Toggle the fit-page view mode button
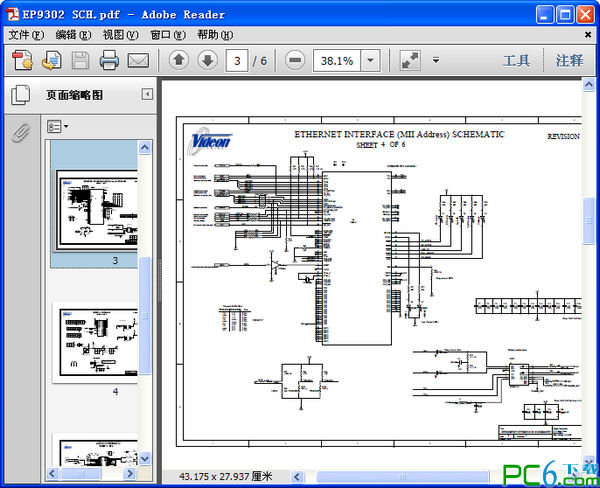The height and width of the screenshot is (488, 600). 409,61
